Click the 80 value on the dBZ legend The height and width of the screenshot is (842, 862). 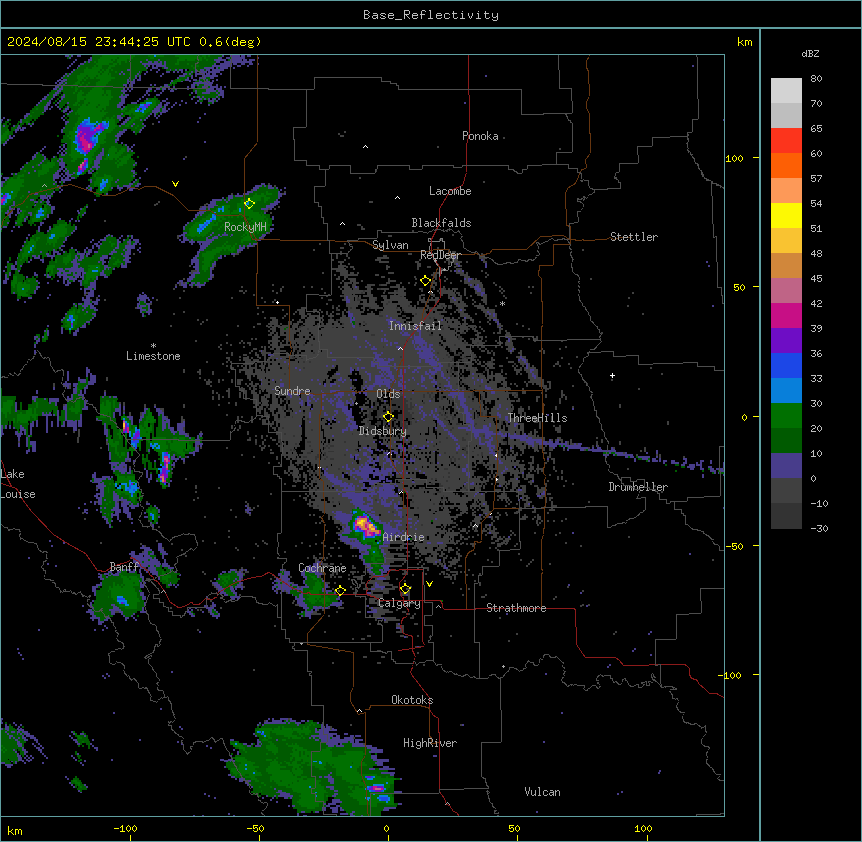(x=816, y=79)
